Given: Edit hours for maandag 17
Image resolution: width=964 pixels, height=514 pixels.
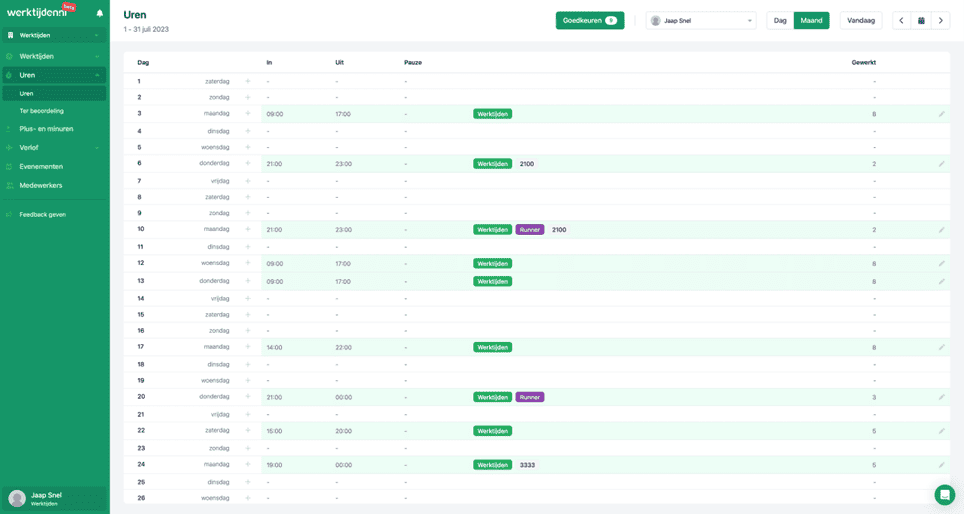Looking at the screenshot, I should [x=941, y=347].
